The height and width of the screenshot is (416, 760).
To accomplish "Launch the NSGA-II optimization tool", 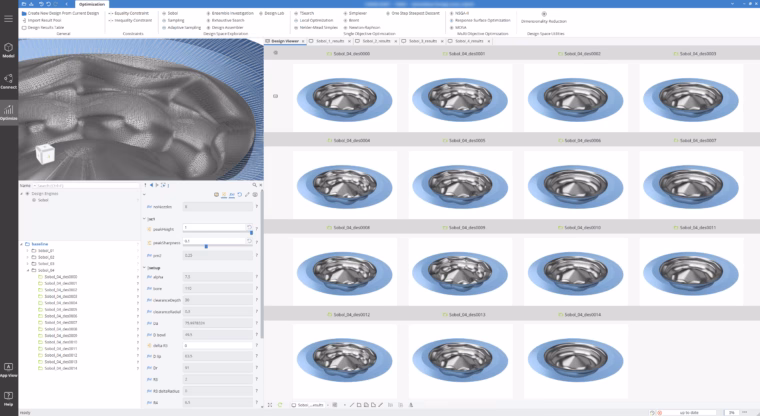I will 459,13.
